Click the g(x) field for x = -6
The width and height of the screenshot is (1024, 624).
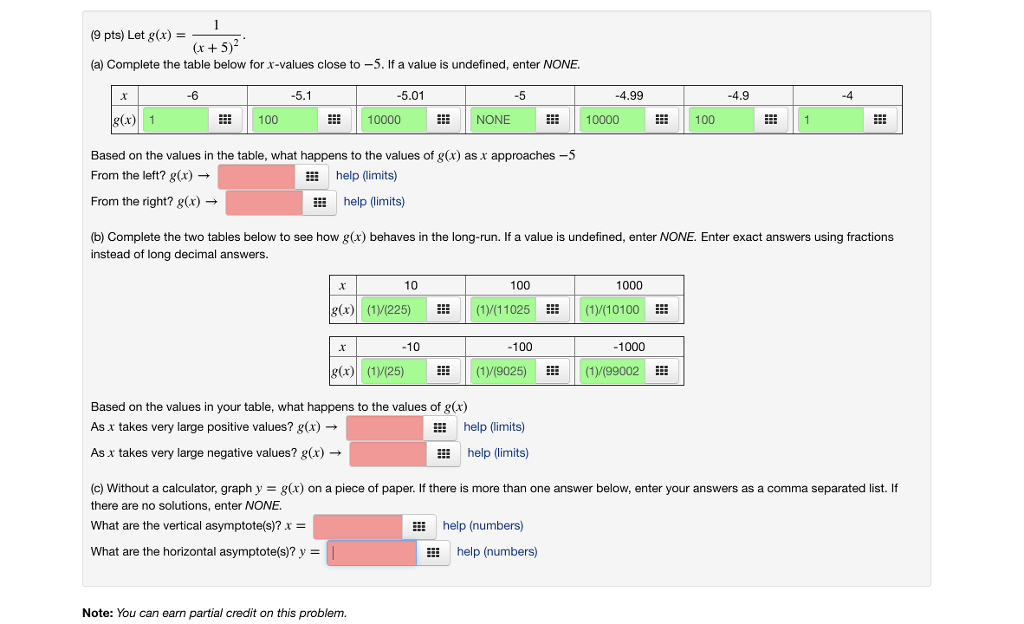click(176, 119)
